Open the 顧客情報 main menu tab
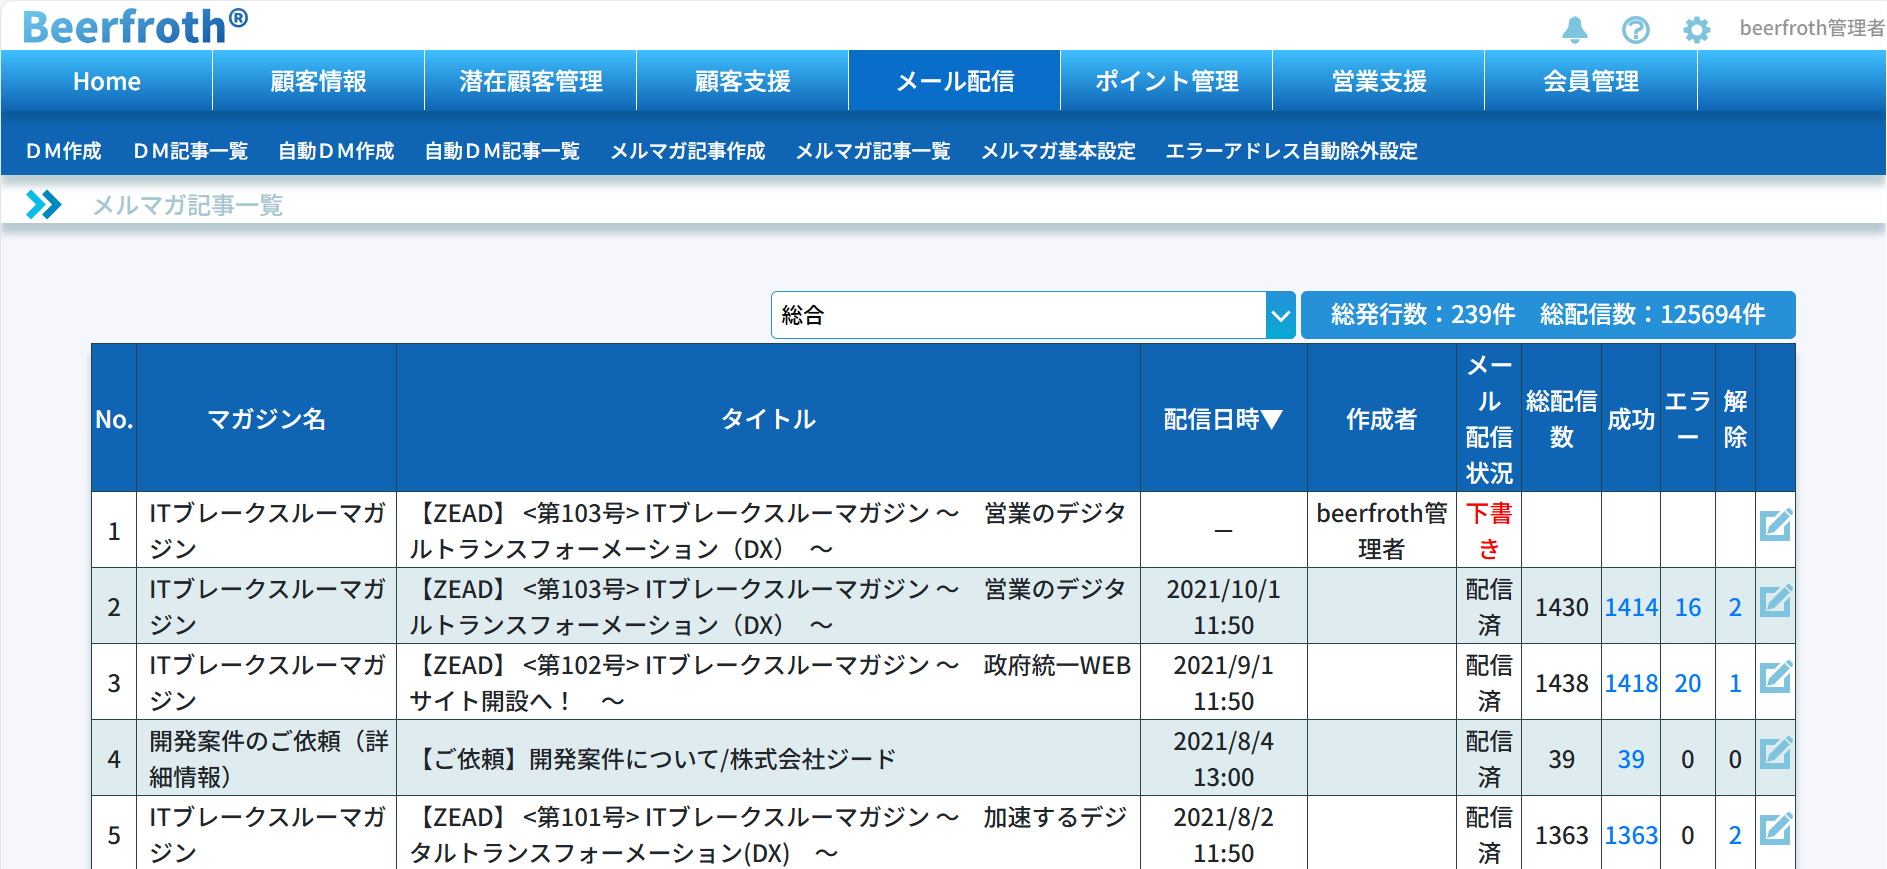The height and width of the screenshot is (869, 1887). pyautogui.click(x=318, y=81)
